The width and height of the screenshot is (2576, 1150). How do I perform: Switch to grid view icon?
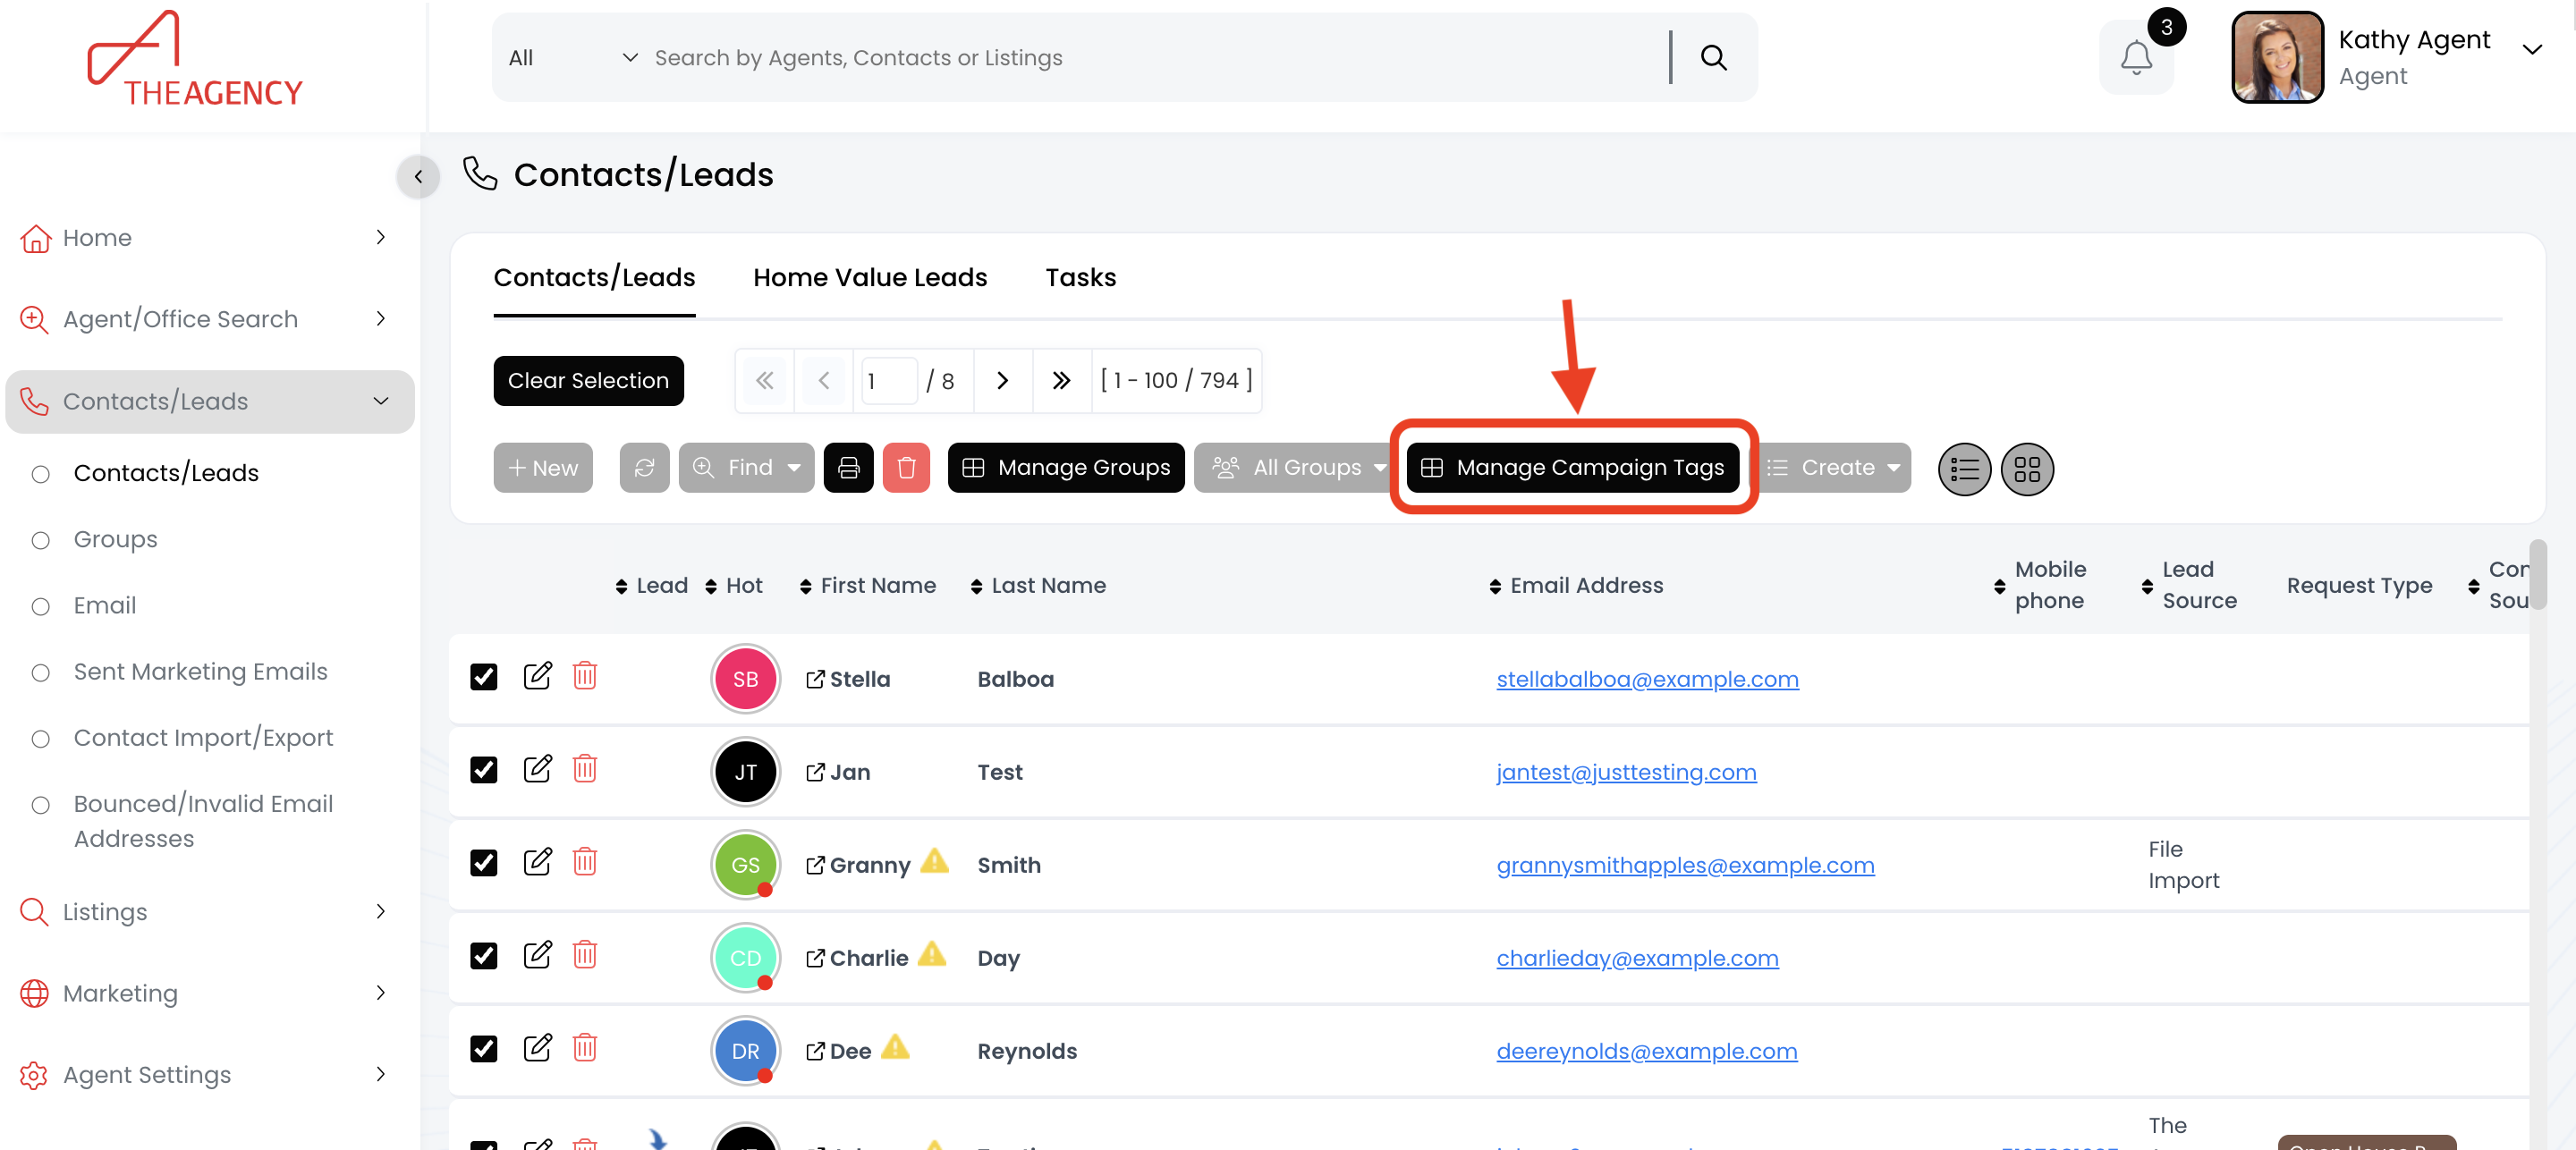[x=2026, y=469]
